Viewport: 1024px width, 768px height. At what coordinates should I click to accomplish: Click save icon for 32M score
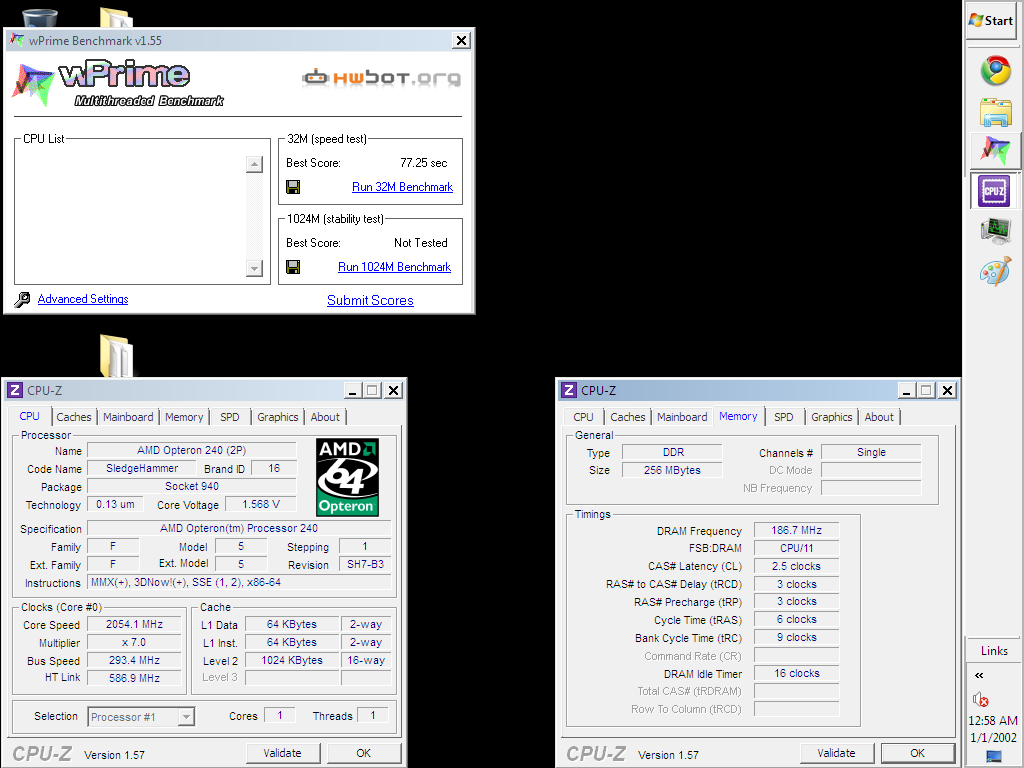[293, 187]
